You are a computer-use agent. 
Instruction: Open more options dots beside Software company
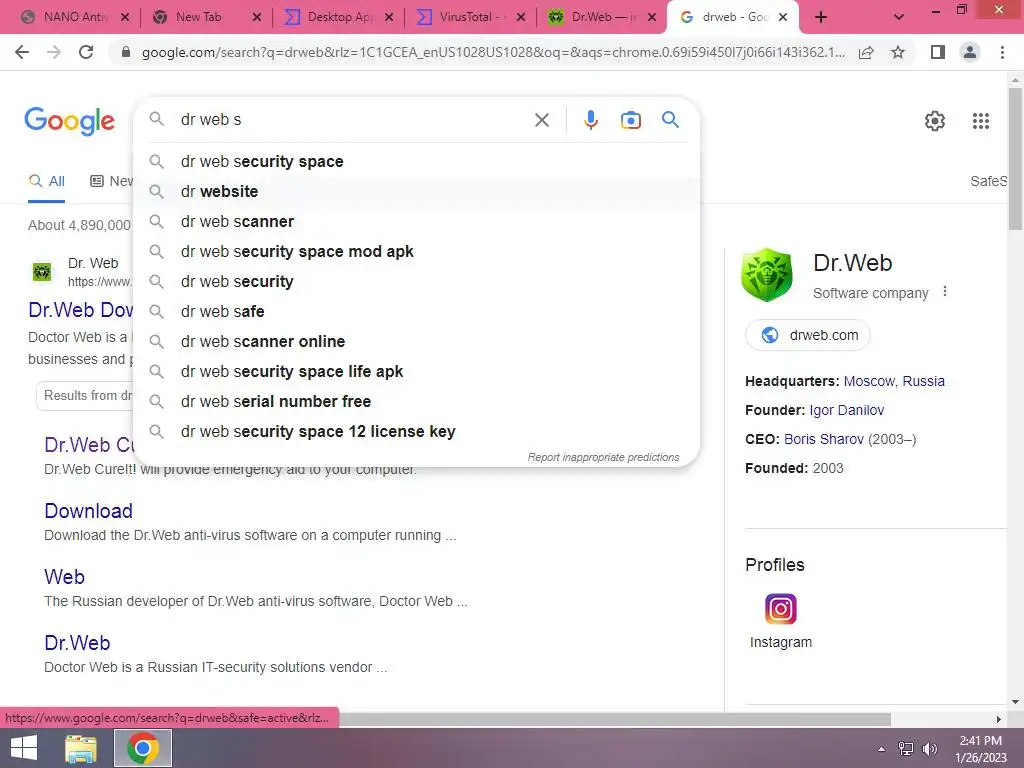[x=944, y=292]
